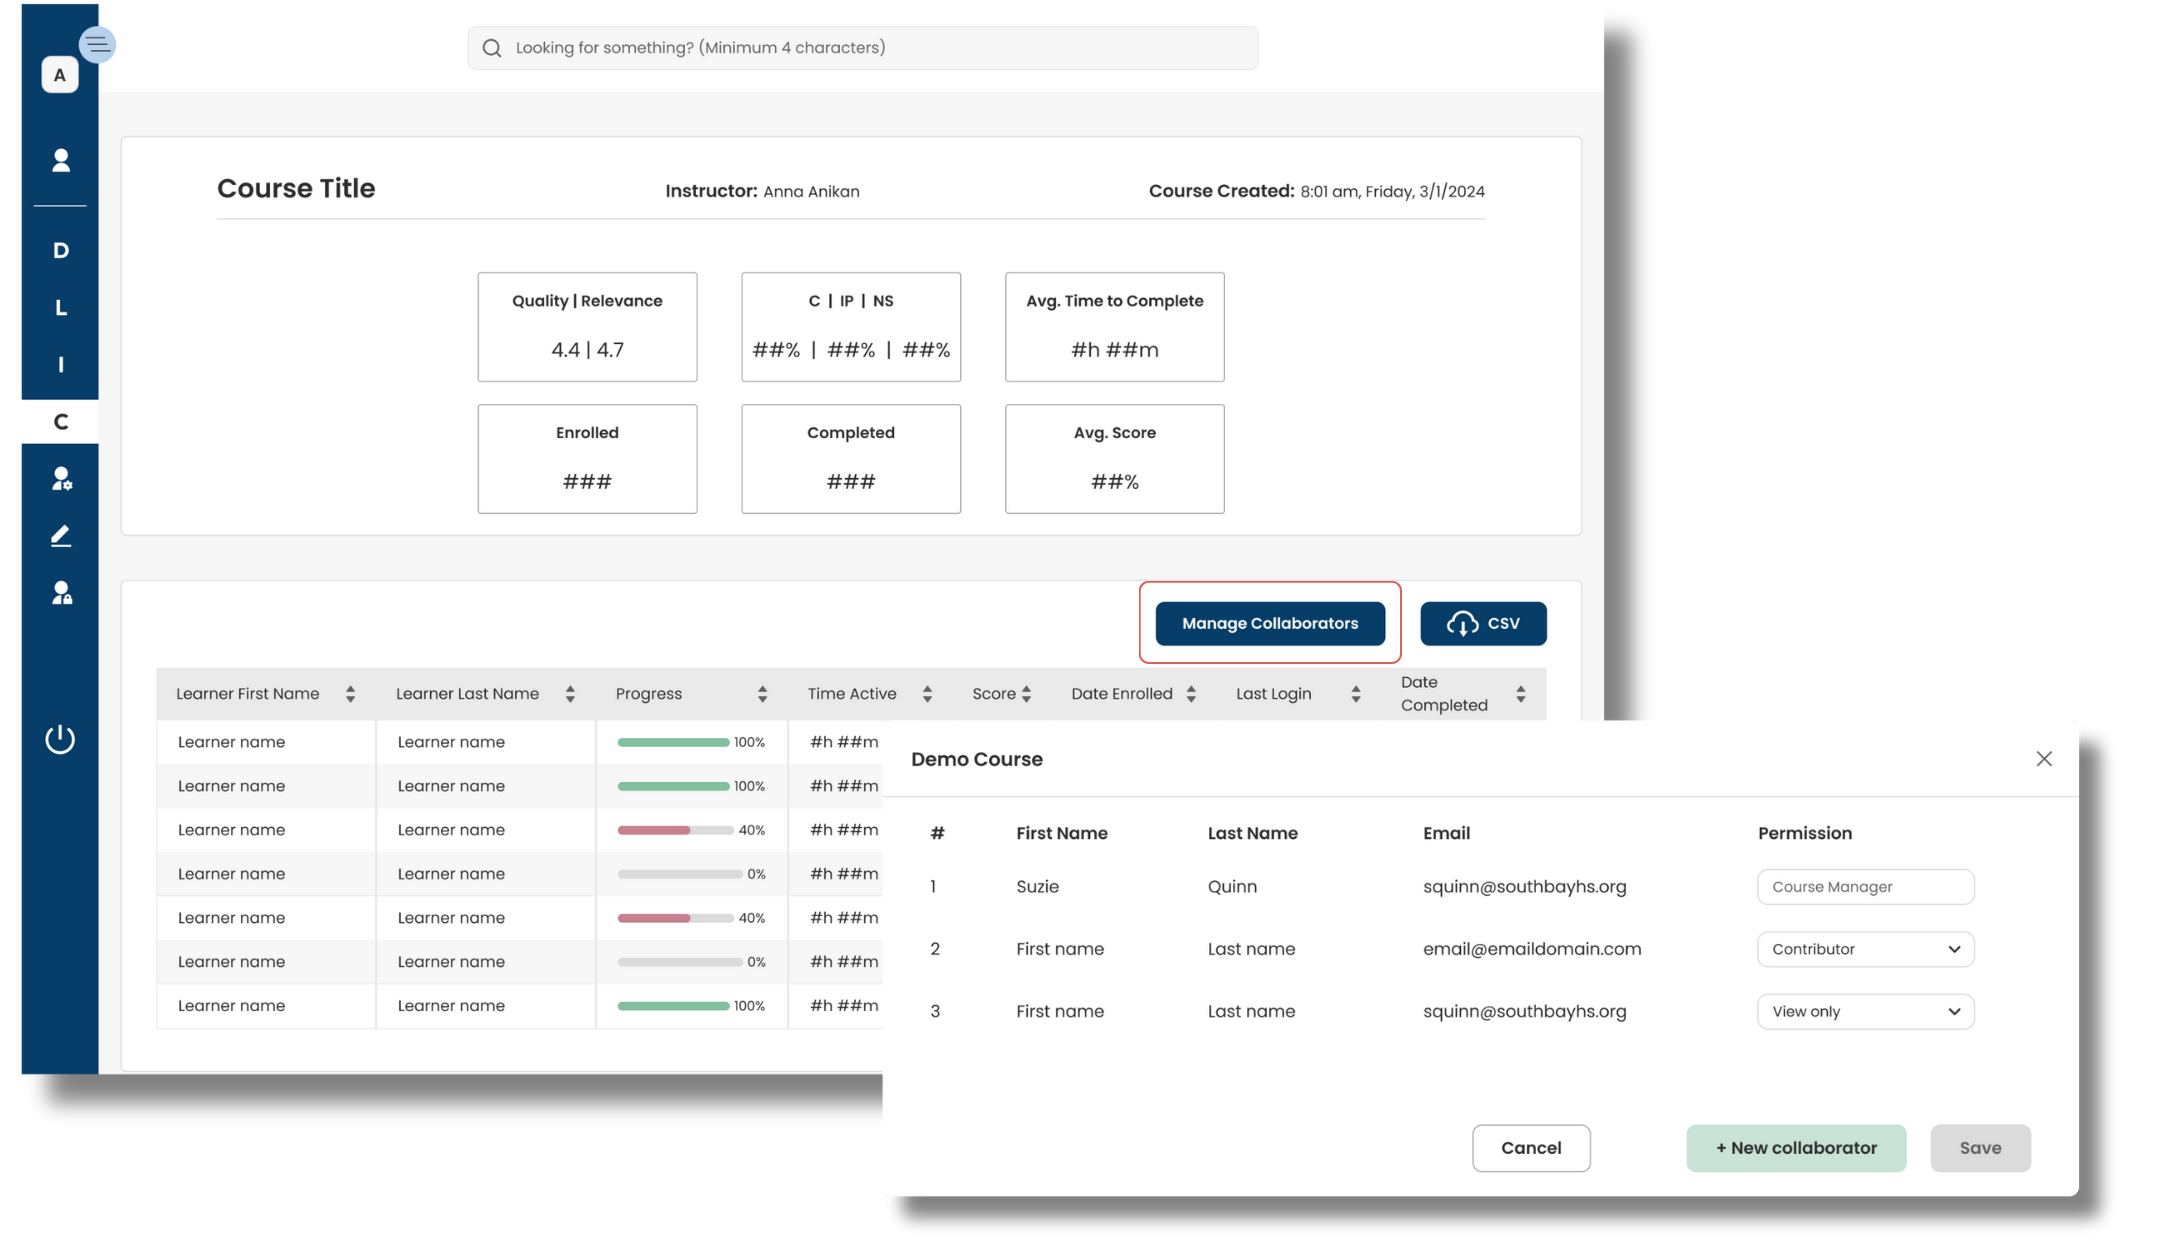Click the hamburger menu toggle icon
The width and height of the screenshot is (2164, 1244).
tap(97, 44)
